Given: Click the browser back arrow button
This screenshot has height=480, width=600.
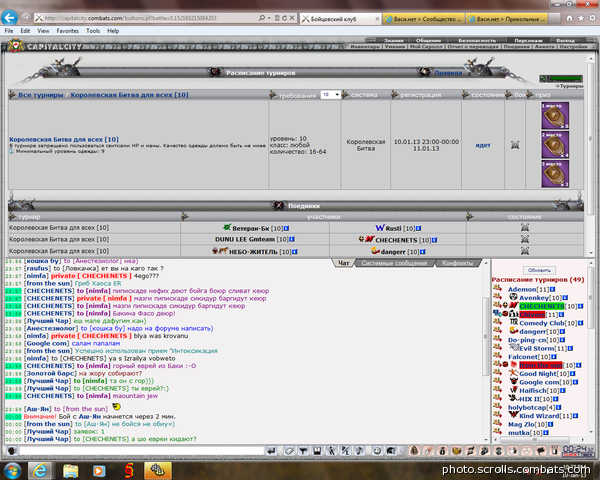Looking at the screenshot, I should 9,18.
